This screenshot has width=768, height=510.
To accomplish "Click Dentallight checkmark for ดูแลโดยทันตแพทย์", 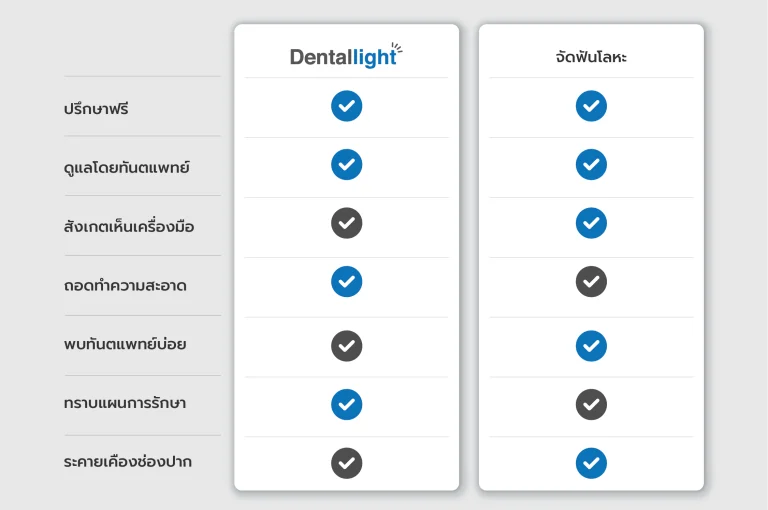I will click(346, 164).
